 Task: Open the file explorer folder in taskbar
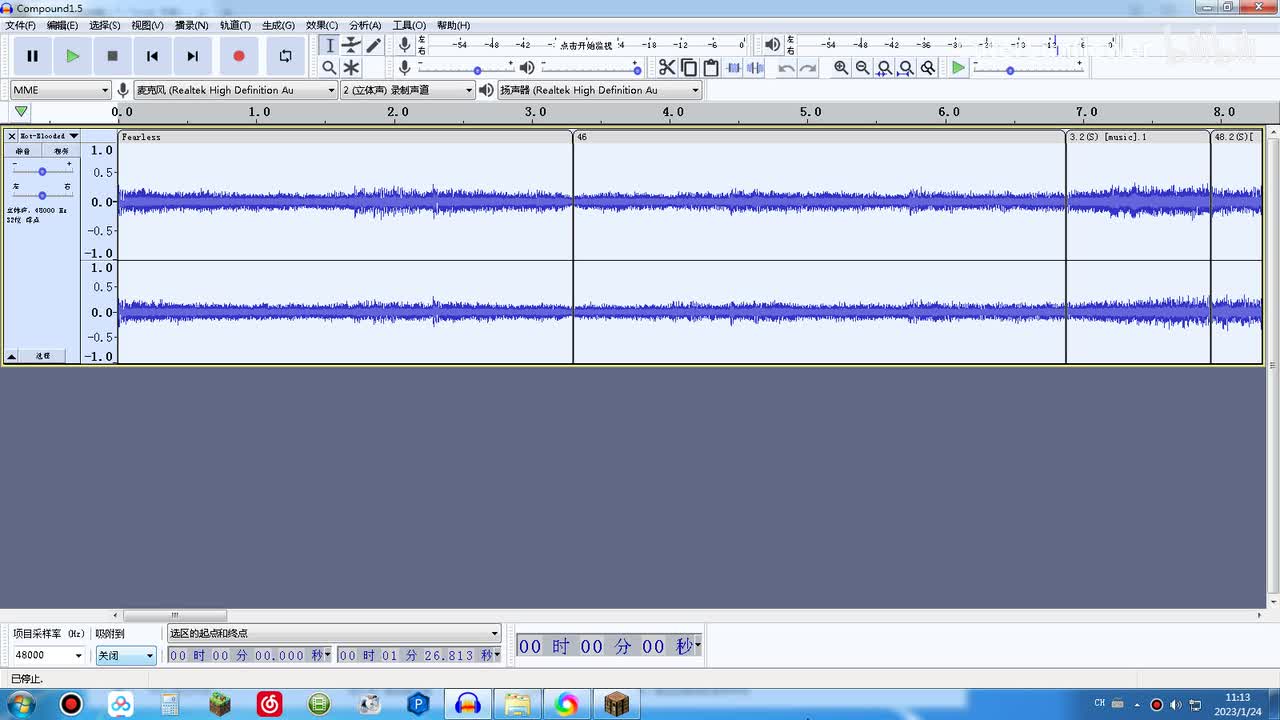click(x=517, y=704)
